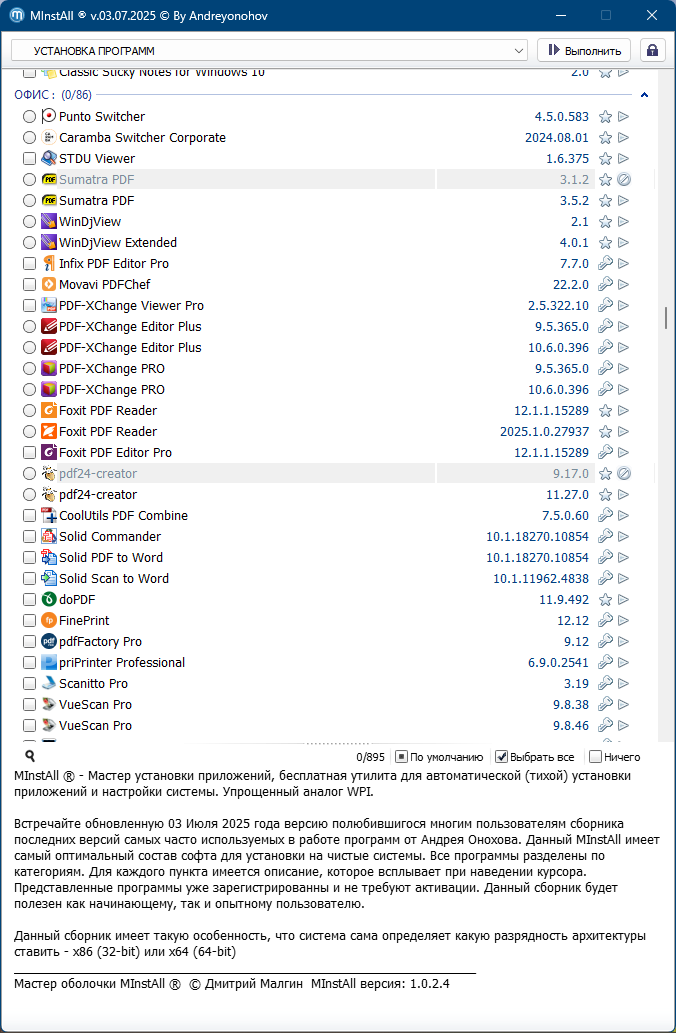
Task: Click the Solid PDF to Word entry
Action: click(111, 557)
